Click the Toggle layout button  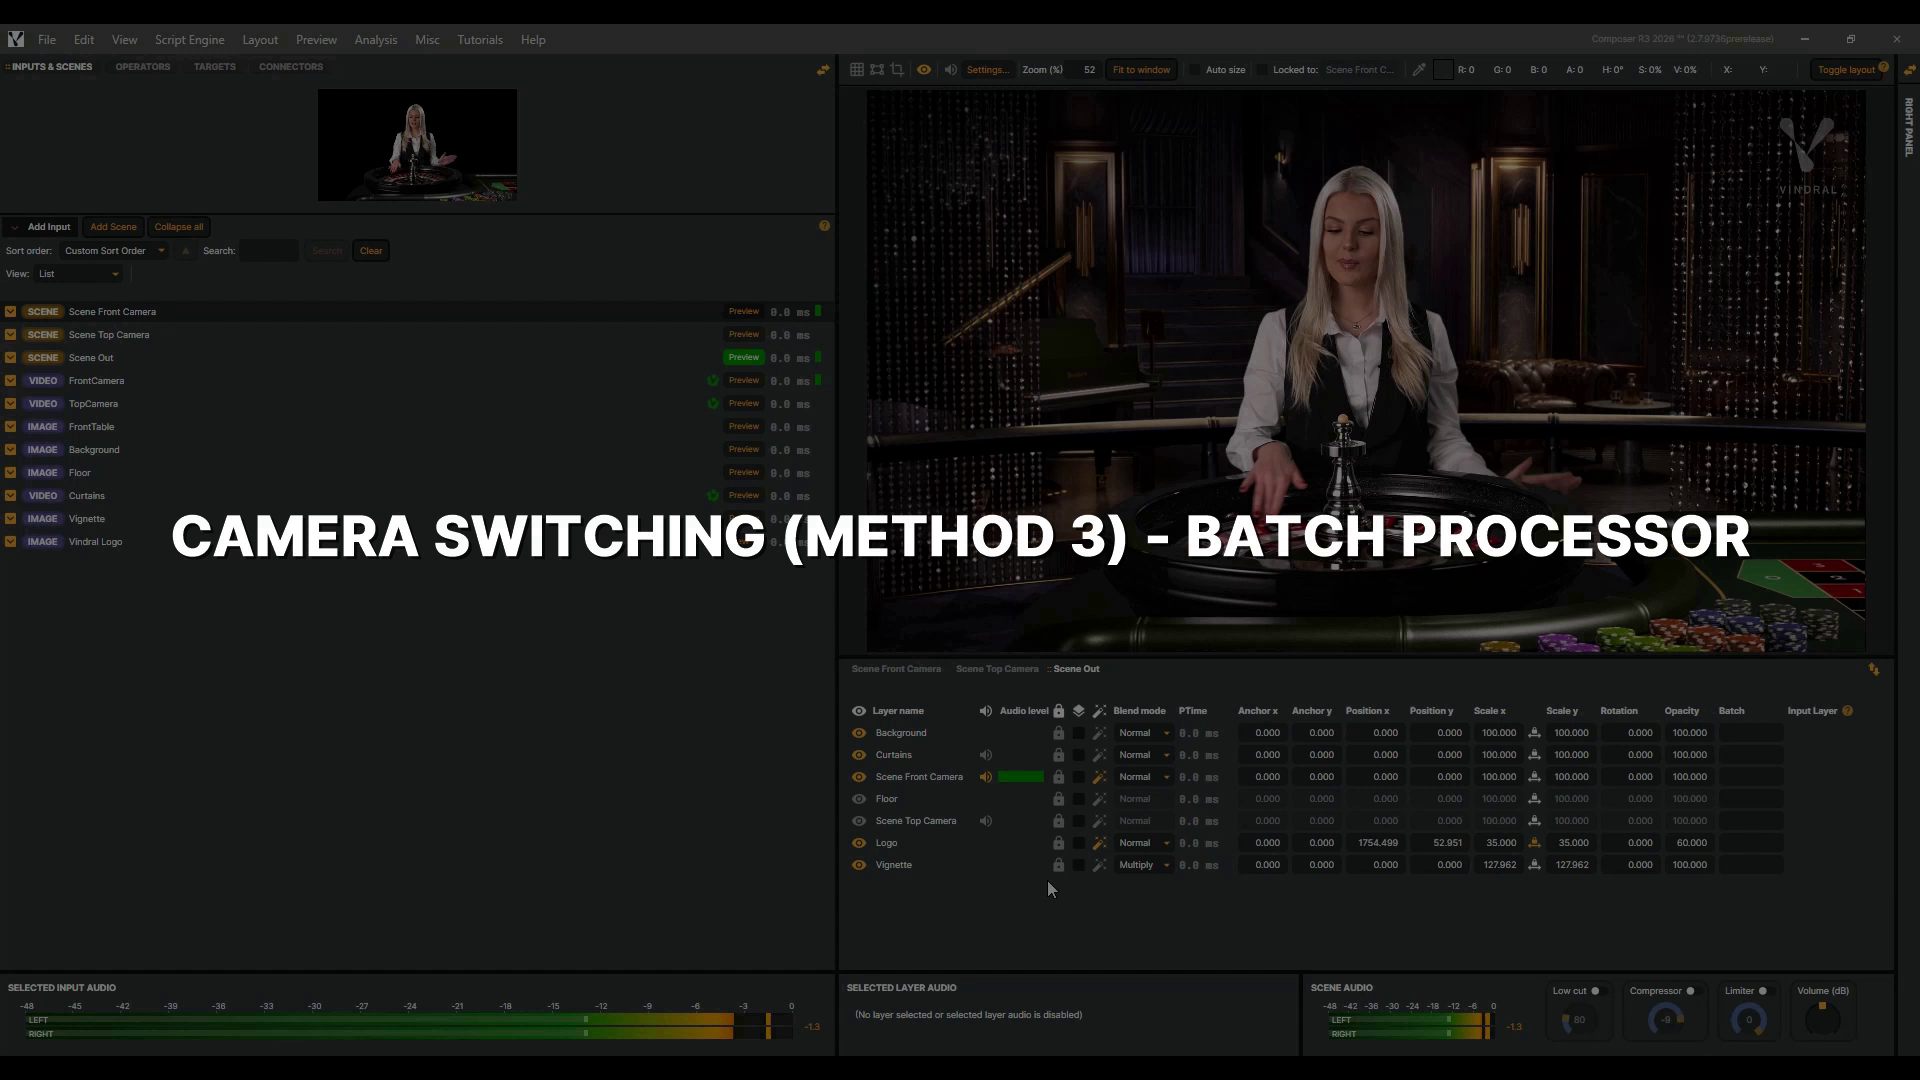pos(1846,70)
